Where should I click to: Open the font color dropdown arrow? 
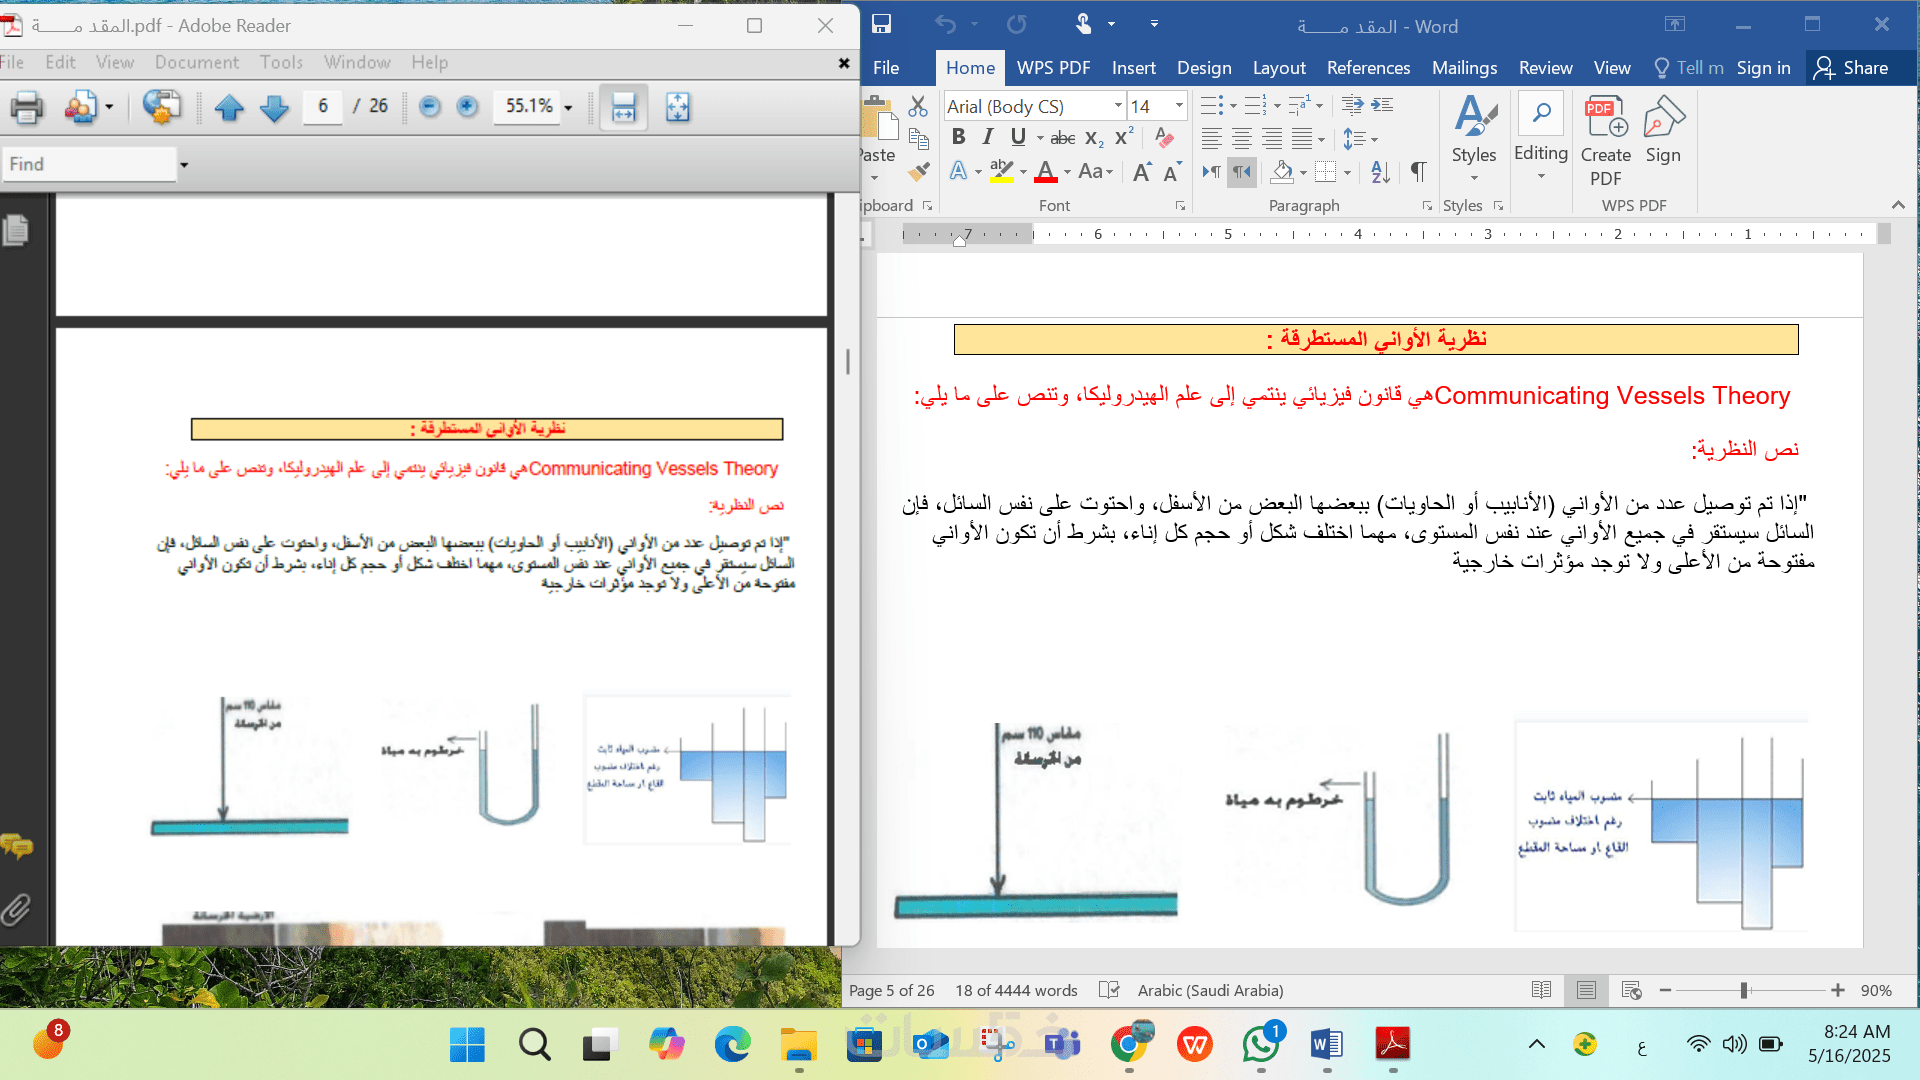[x=1067, y=172]
